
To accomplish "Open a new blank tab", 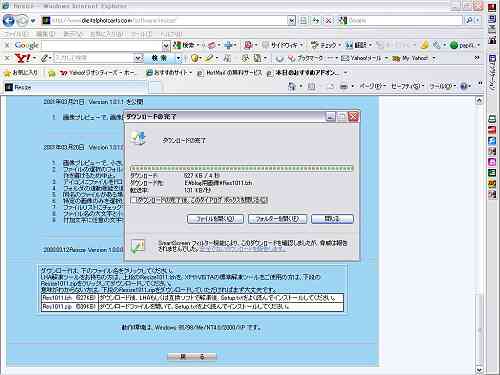I will click(x=155, y=87).
